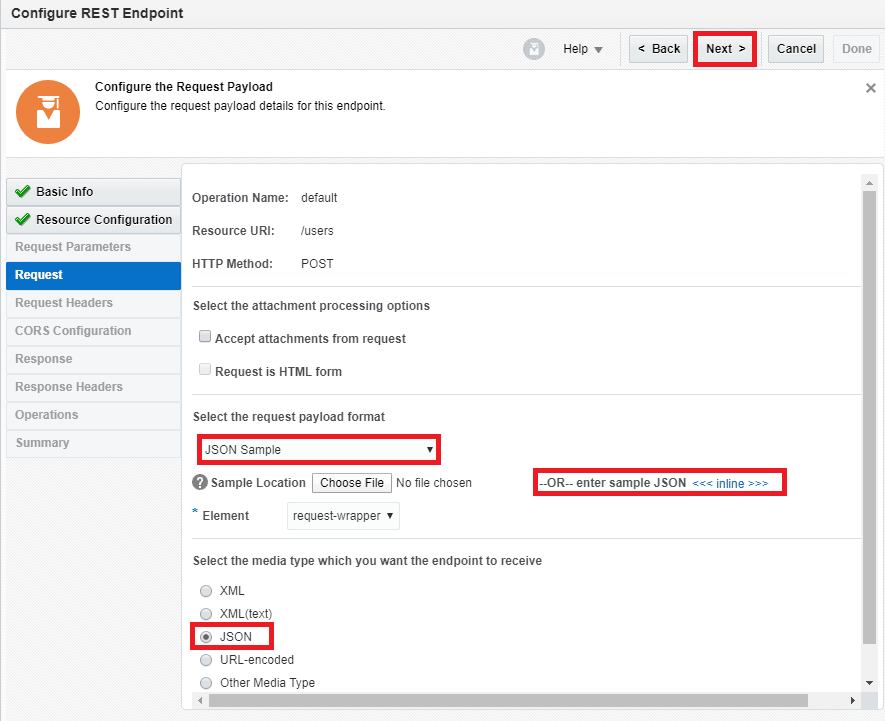Viewport: 885px width, 721px height.
Task: Click the Sample Location help question icon
Action: pos(200,483)
